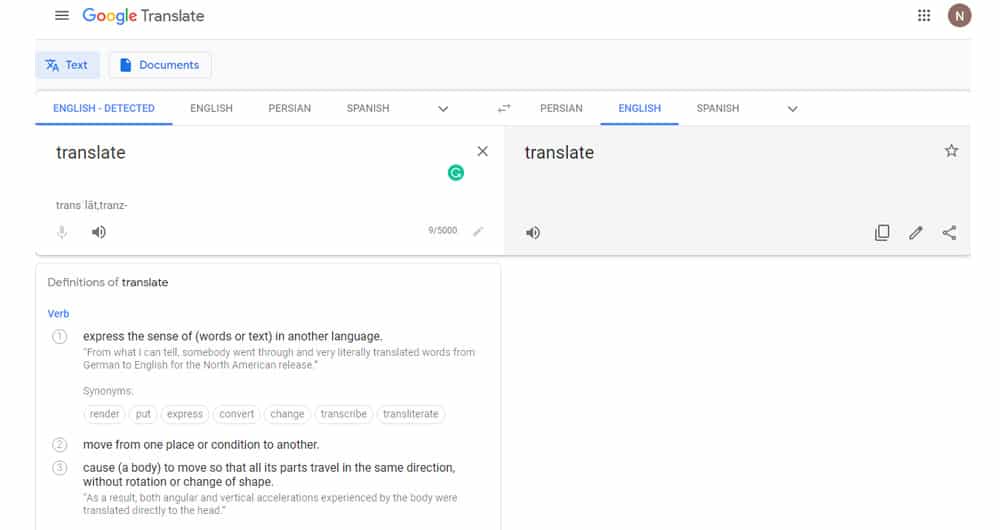
Task: Click the example 'From what I can tell'
Action: pos(279,358)
